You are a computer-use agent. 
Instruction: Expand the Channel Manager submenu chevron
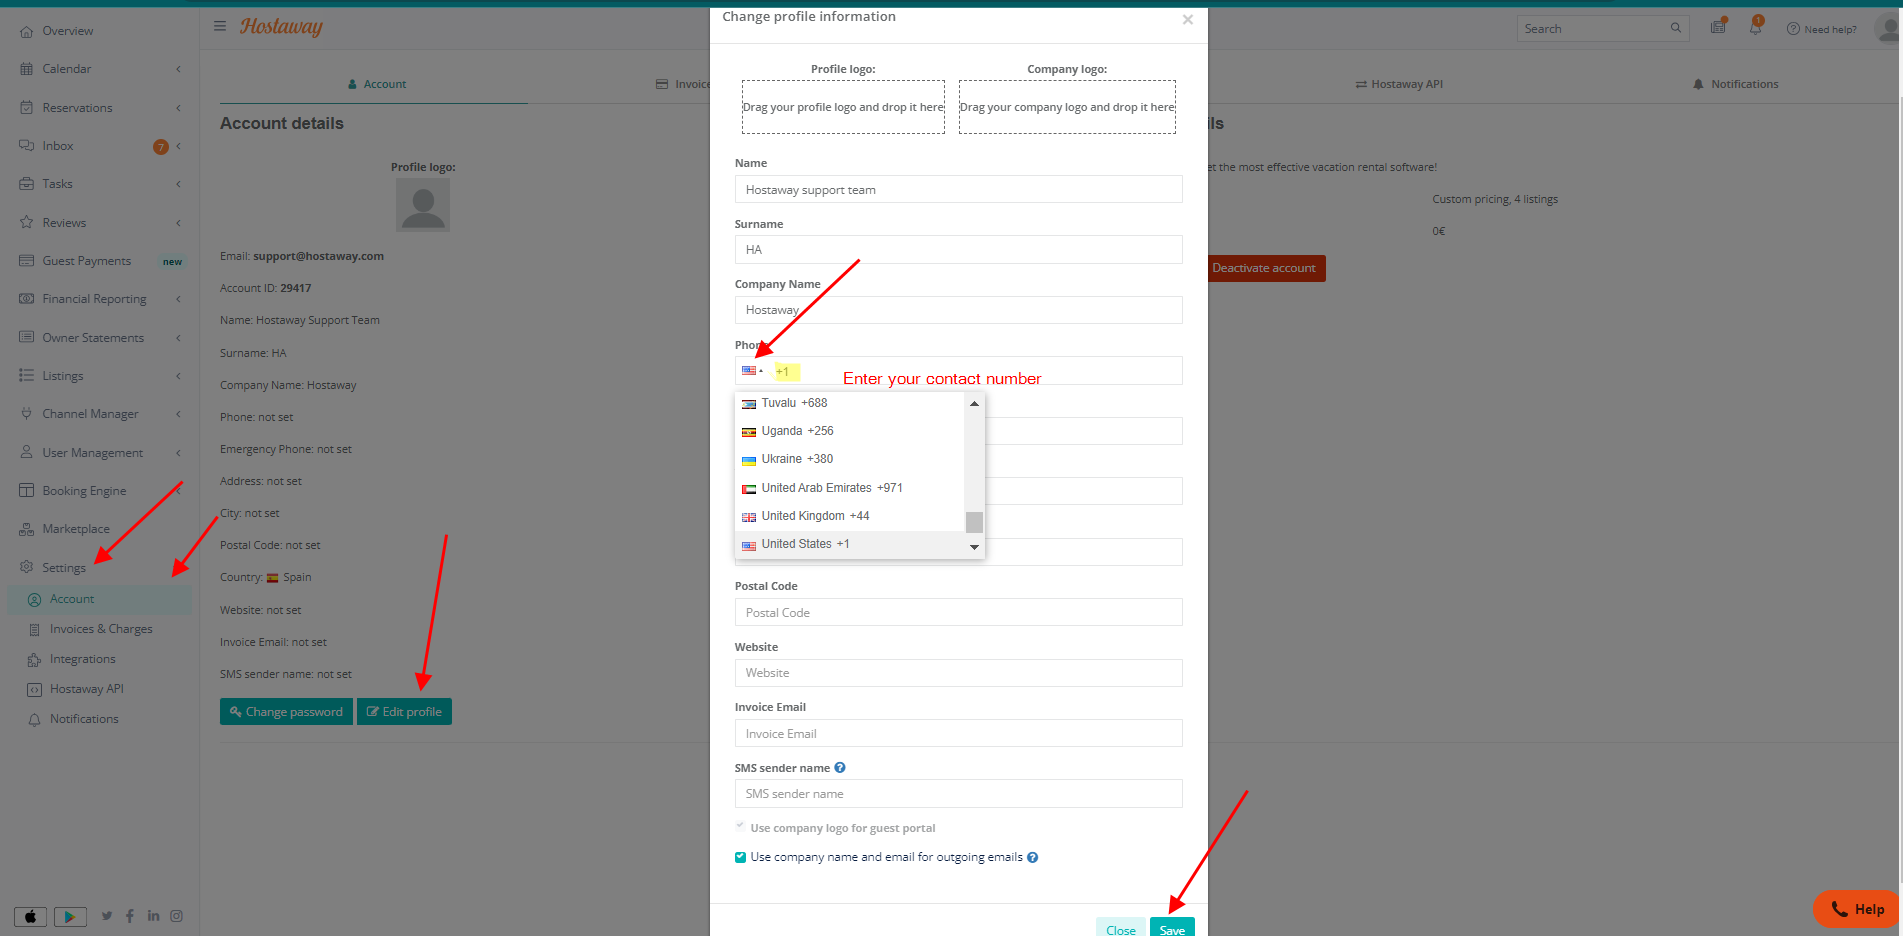click(x=178, y=414)
